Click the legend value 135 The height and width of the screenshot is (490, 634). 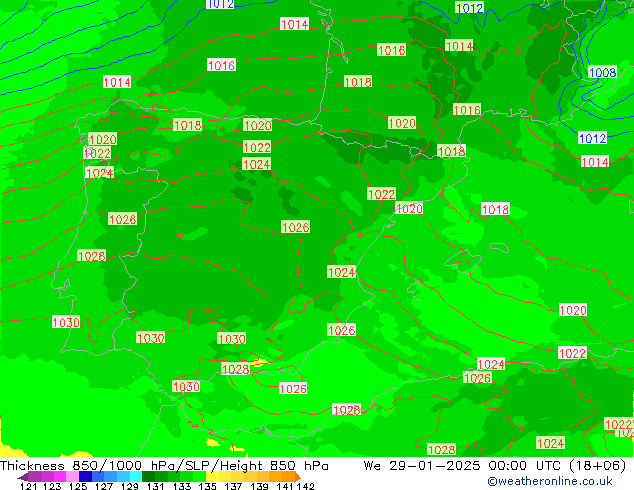click(x=207, y=486)
